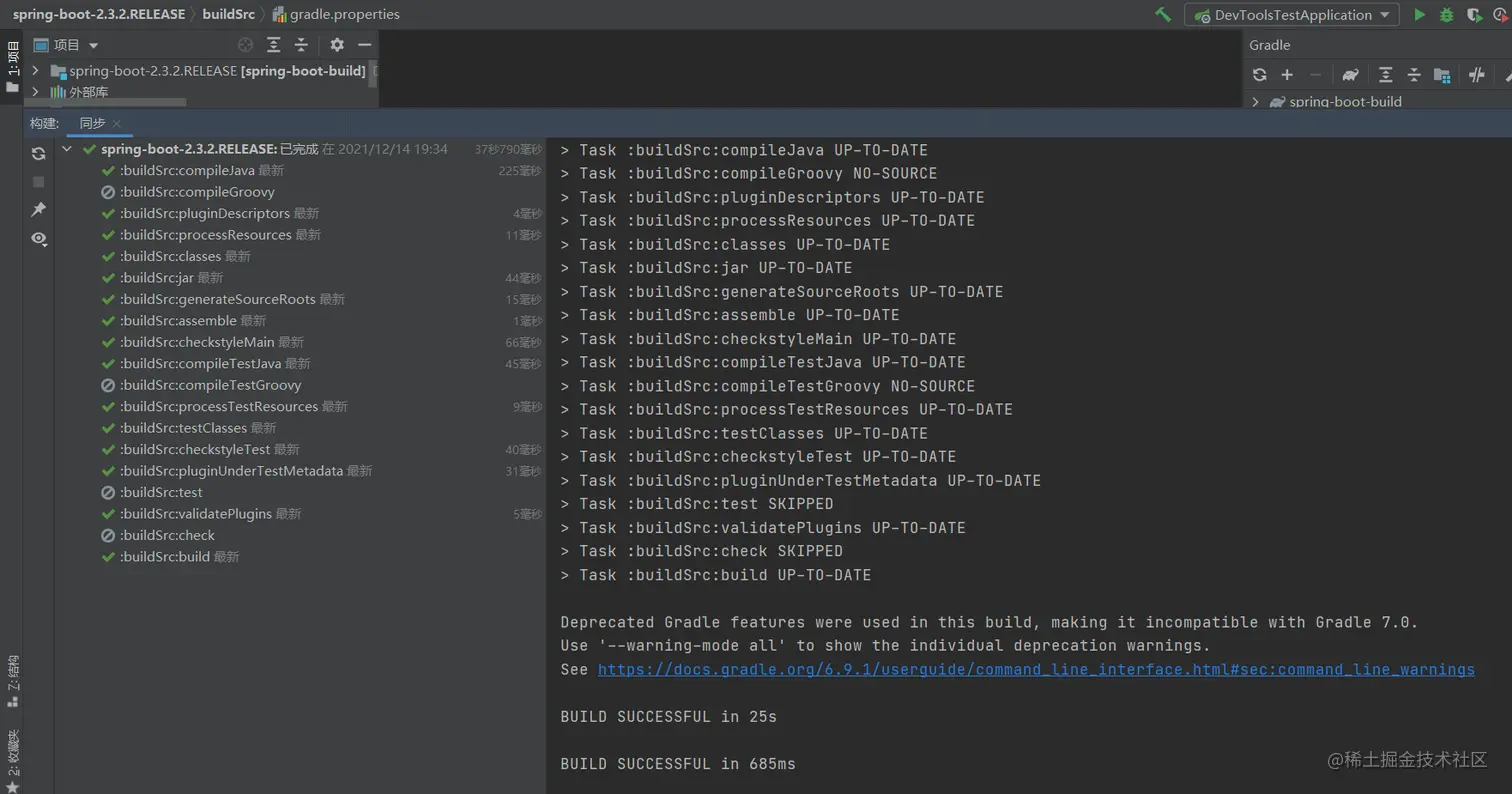Select the :buildSrc:build task row in tree
Image resolution: width=1512 pixels, height=794 pixels.
300,557
